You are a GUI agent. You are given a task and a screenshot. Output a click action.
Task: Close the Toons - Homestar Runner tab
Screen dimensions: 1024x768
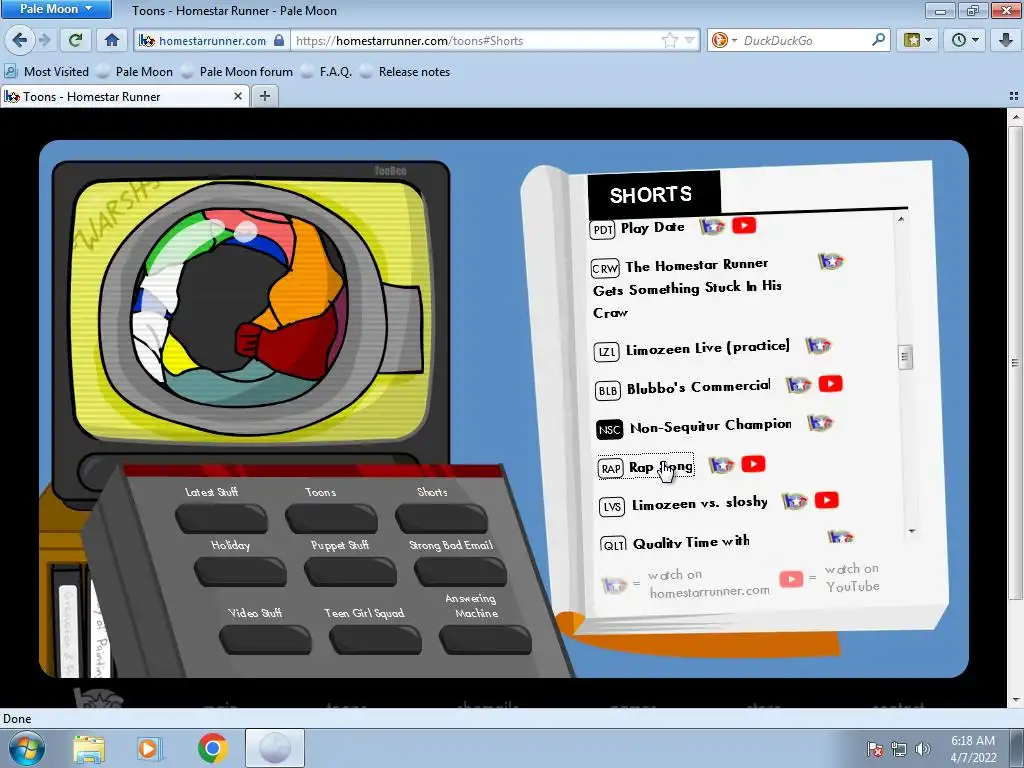238,96
